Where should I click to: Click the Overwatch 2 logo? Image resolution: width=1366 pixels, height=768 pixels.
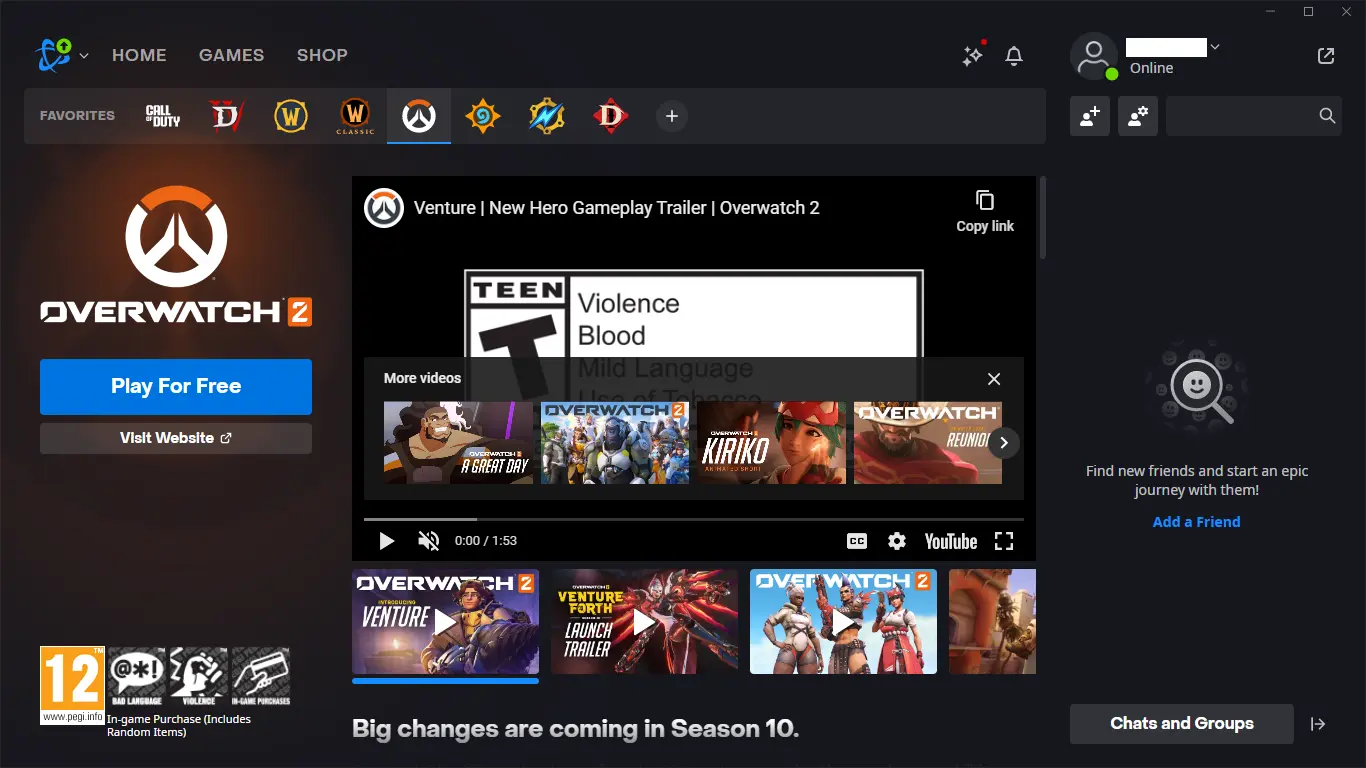(x=176, y=257)
